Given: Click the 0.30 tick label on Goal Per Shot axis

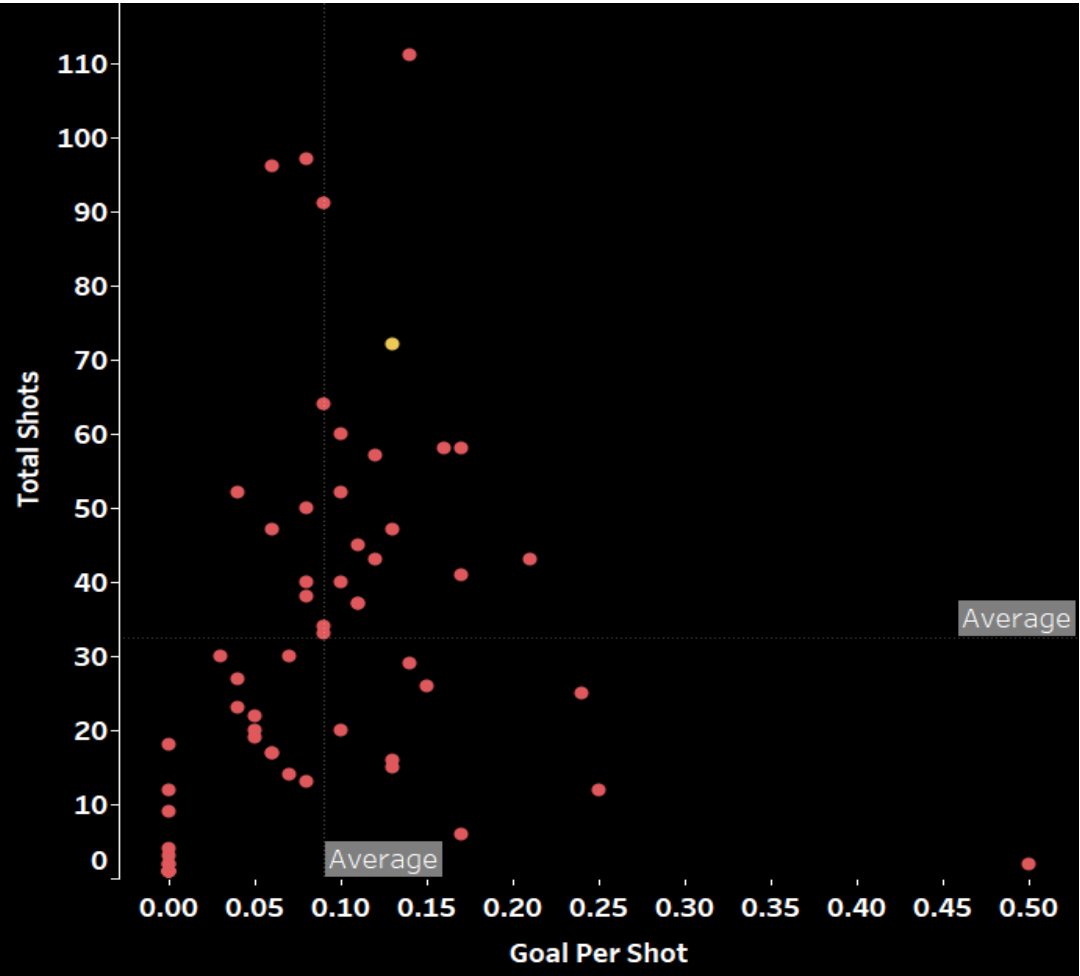Looking at the screenshot, I should [x=684, y=908].
